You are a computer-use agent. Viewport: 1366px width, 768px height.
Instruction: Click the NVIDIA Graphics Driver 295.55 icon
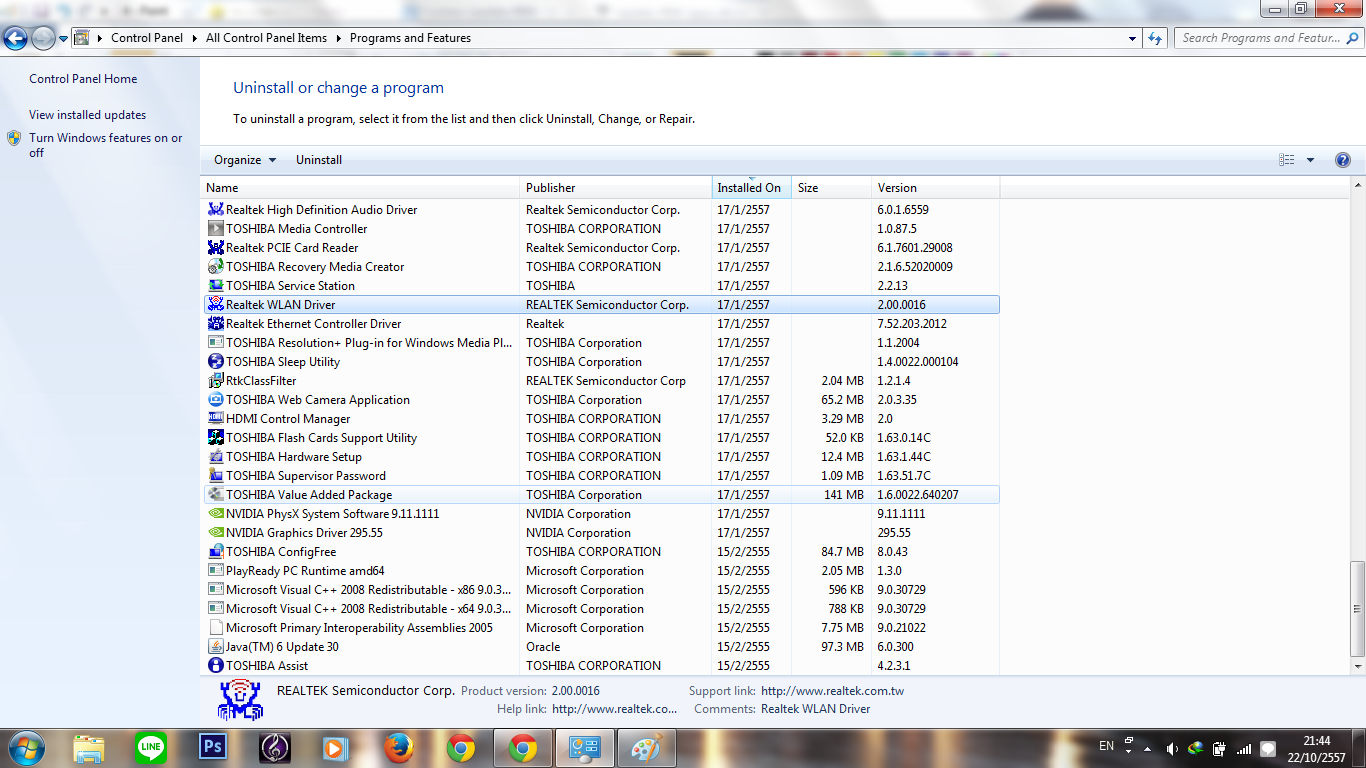point(215,533)
